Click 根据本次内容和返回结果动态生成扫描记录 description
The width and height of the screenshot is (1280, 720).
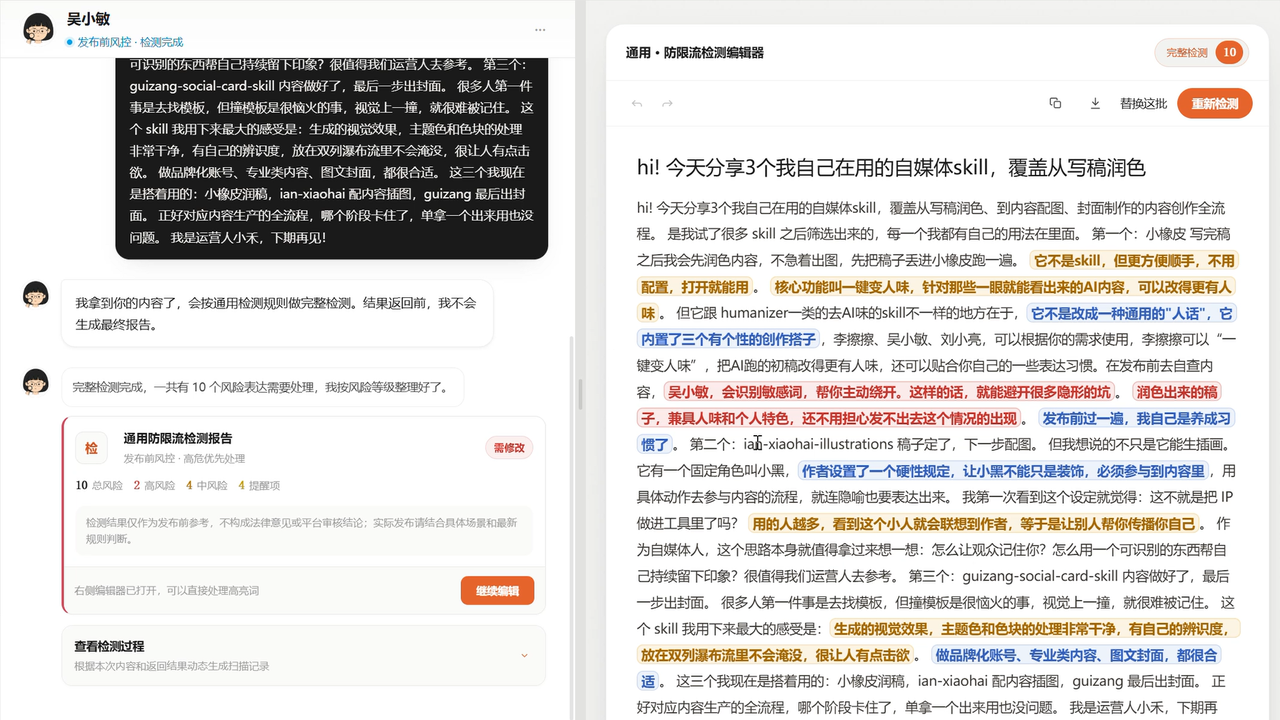point(172,666)
